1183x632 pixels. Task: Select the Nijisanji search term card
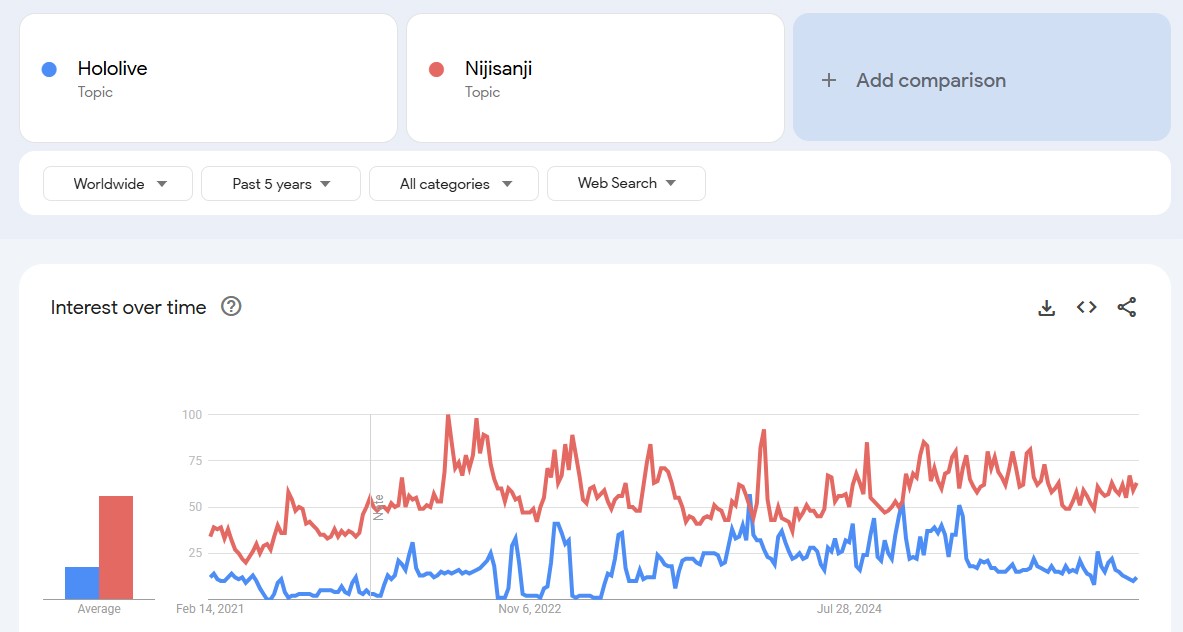tap(595, 78)
